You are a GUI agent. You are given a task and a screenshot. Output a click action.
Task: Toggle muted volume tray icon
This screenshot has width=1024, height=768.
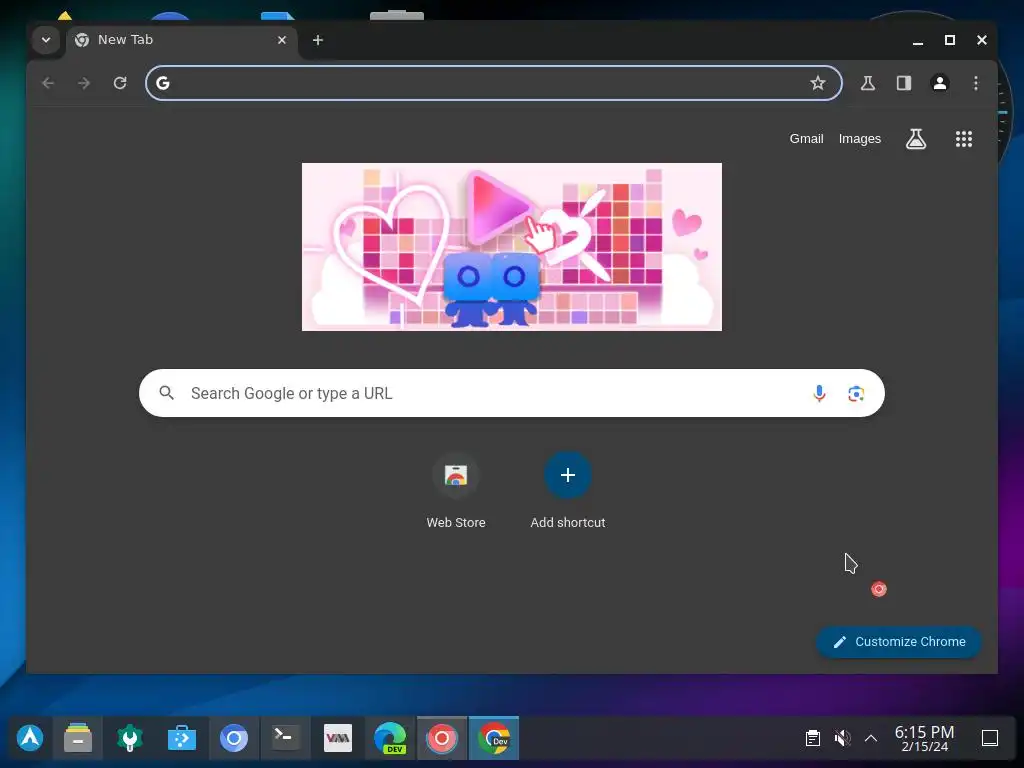842,738
